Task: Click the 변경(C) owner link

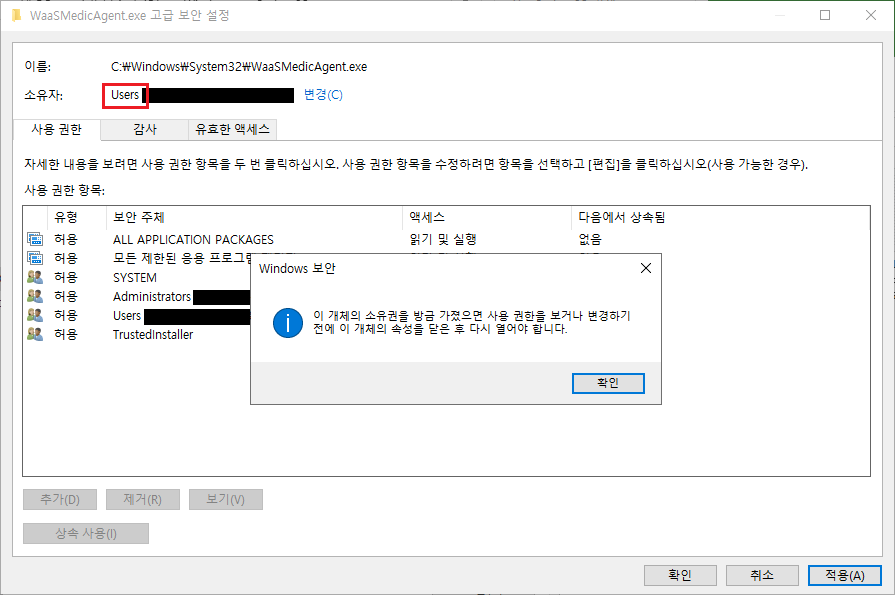Action: click(x=323, y=95)
